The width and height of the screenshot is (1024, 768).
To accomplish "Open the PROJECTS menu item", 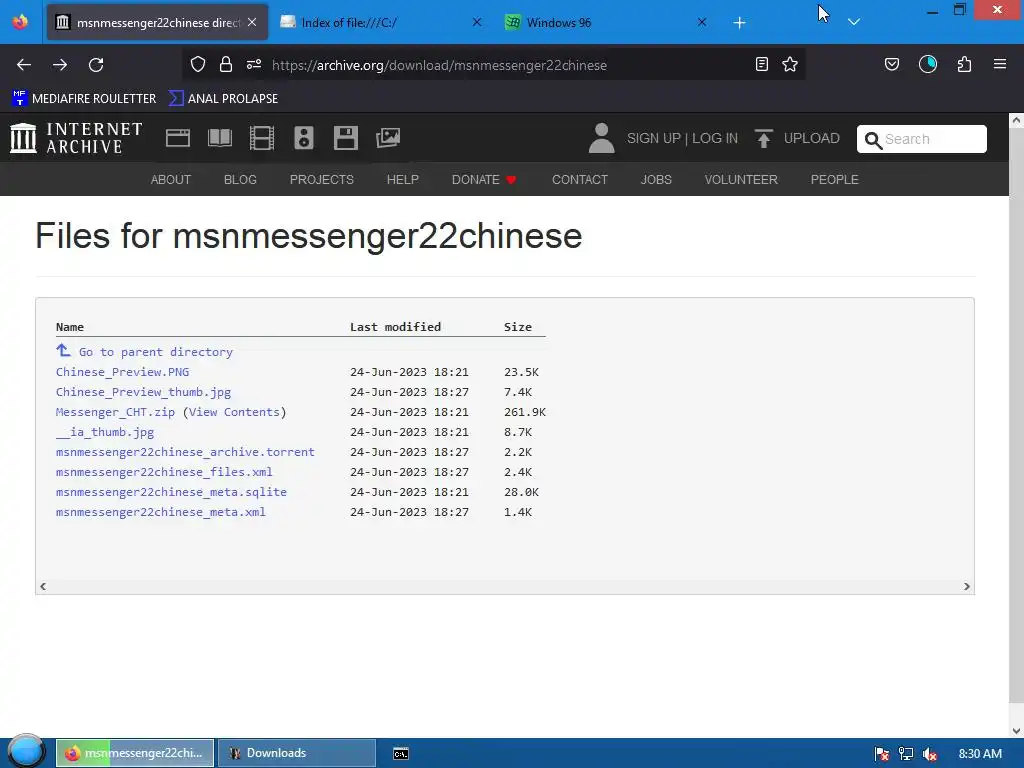I will pos(322,180).
